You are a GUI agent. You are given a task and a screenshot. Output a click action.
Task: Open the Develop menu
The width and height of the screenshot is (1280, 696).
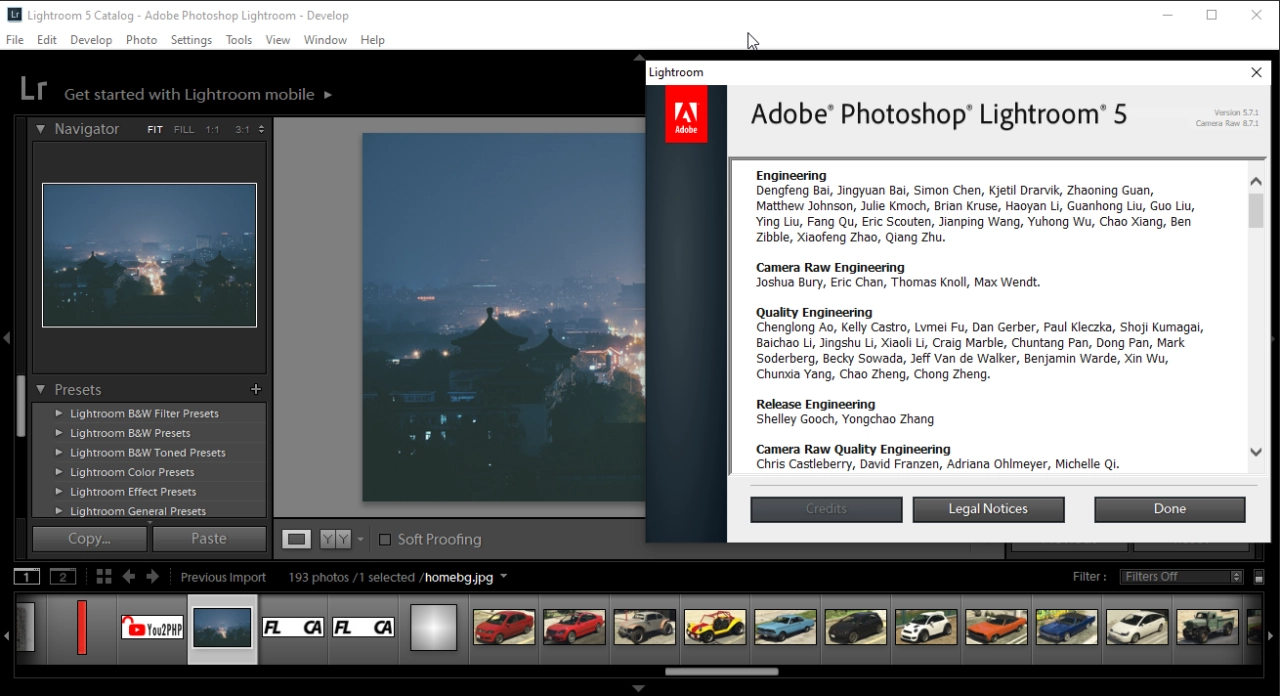(91, 40)
